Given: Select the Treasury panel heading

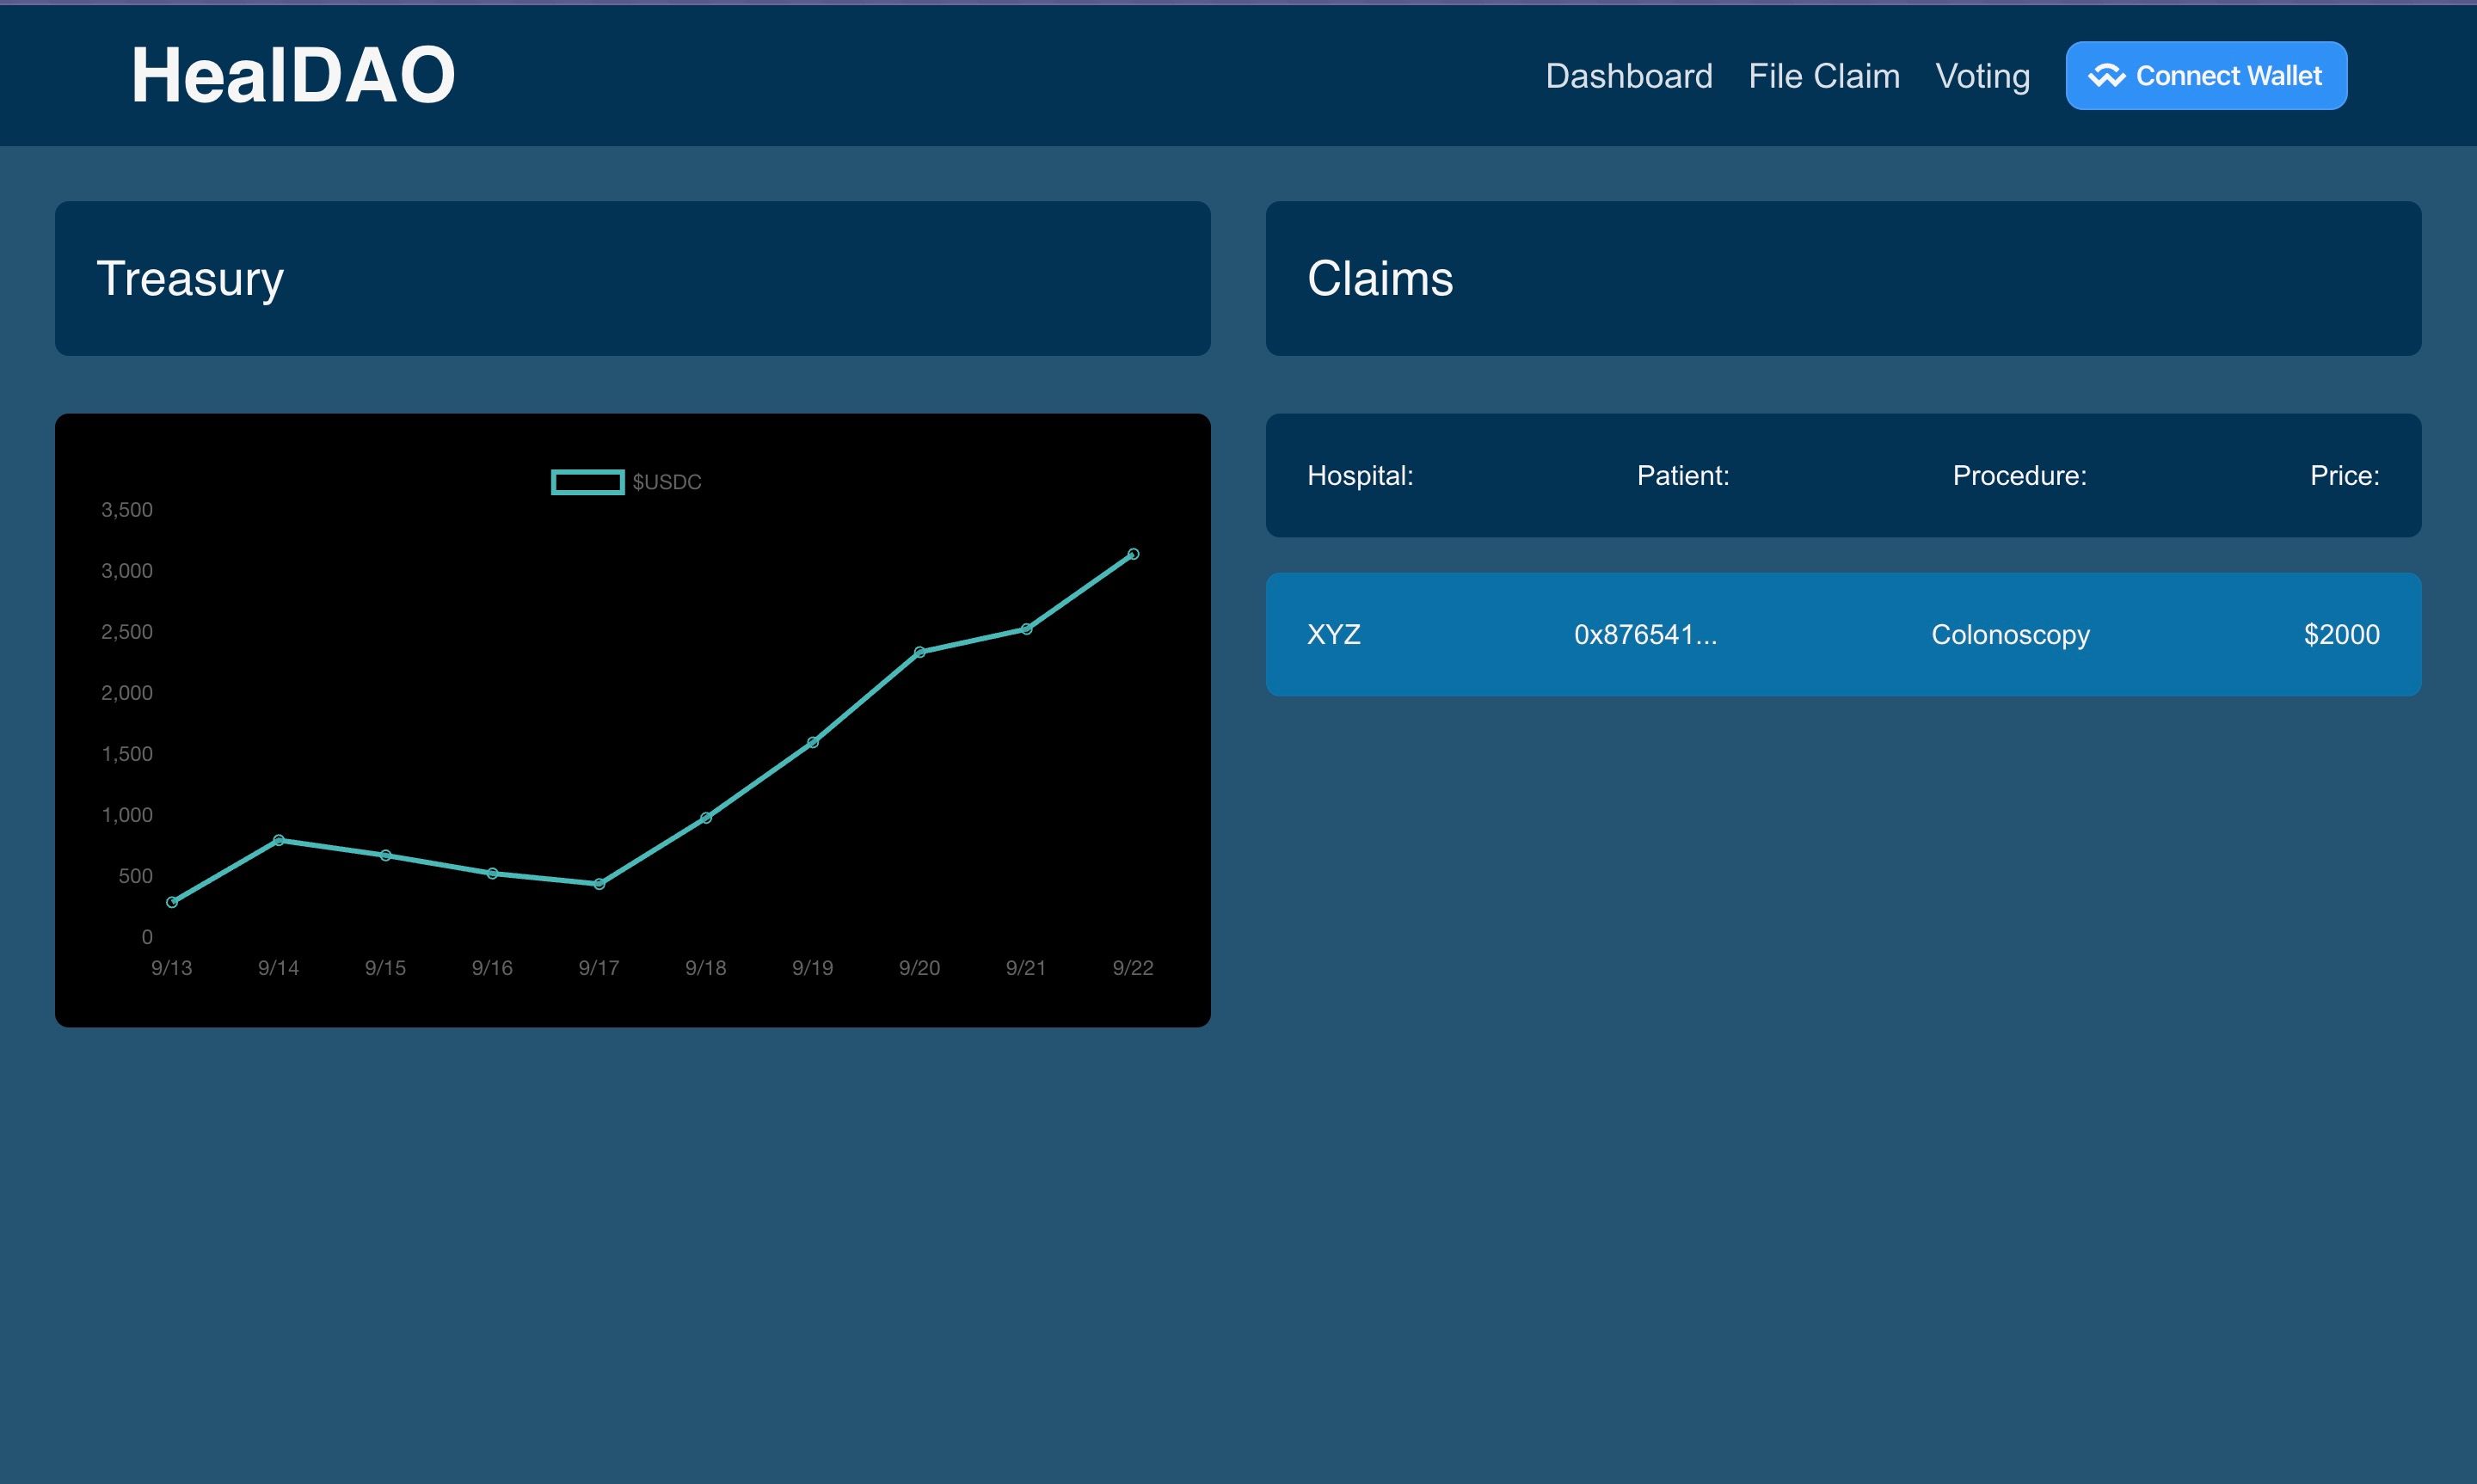Looking at the screenshot, I should click(x=190, y=279).
